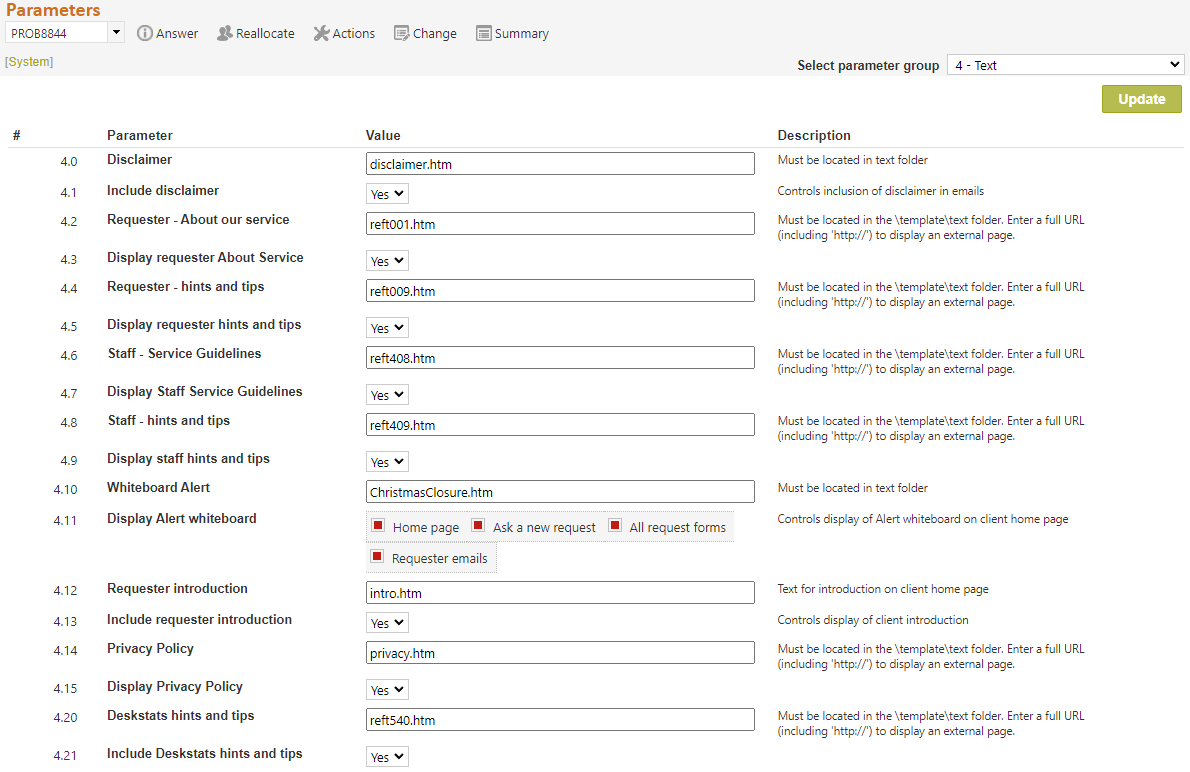Click the [System] link
Image resolution: width=1190 pixels, height=772 pixels.
click(29, 61)
